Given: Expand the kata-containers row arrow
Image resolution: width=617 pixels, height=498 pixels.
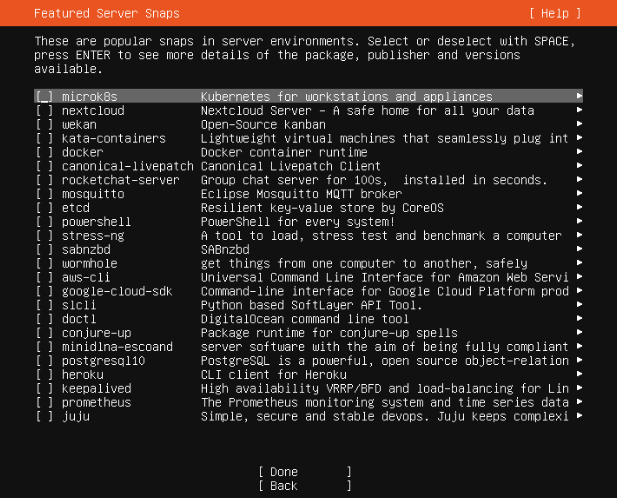Looking at the screenshot, I should tap(579, 137).
